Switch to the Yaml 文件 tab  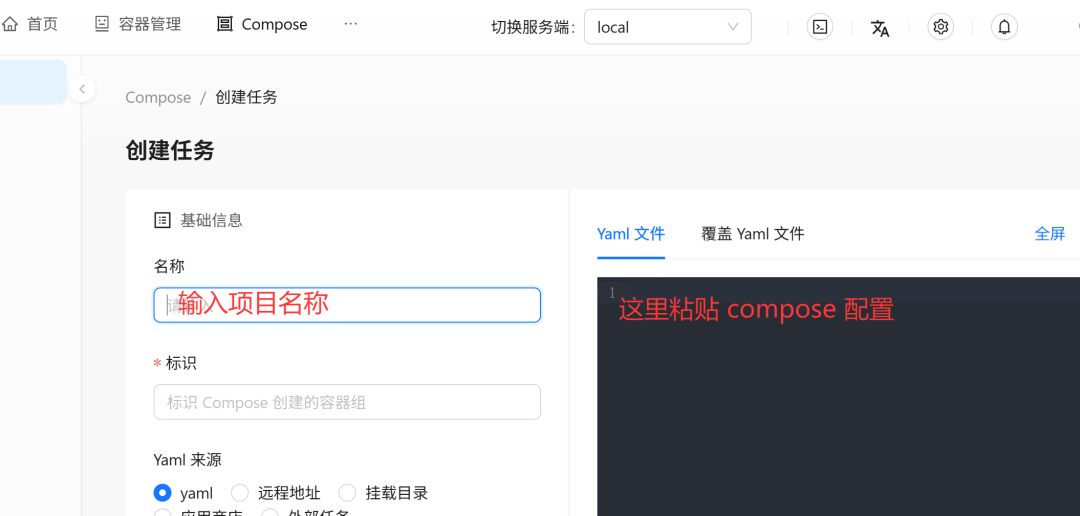point(630,234)
